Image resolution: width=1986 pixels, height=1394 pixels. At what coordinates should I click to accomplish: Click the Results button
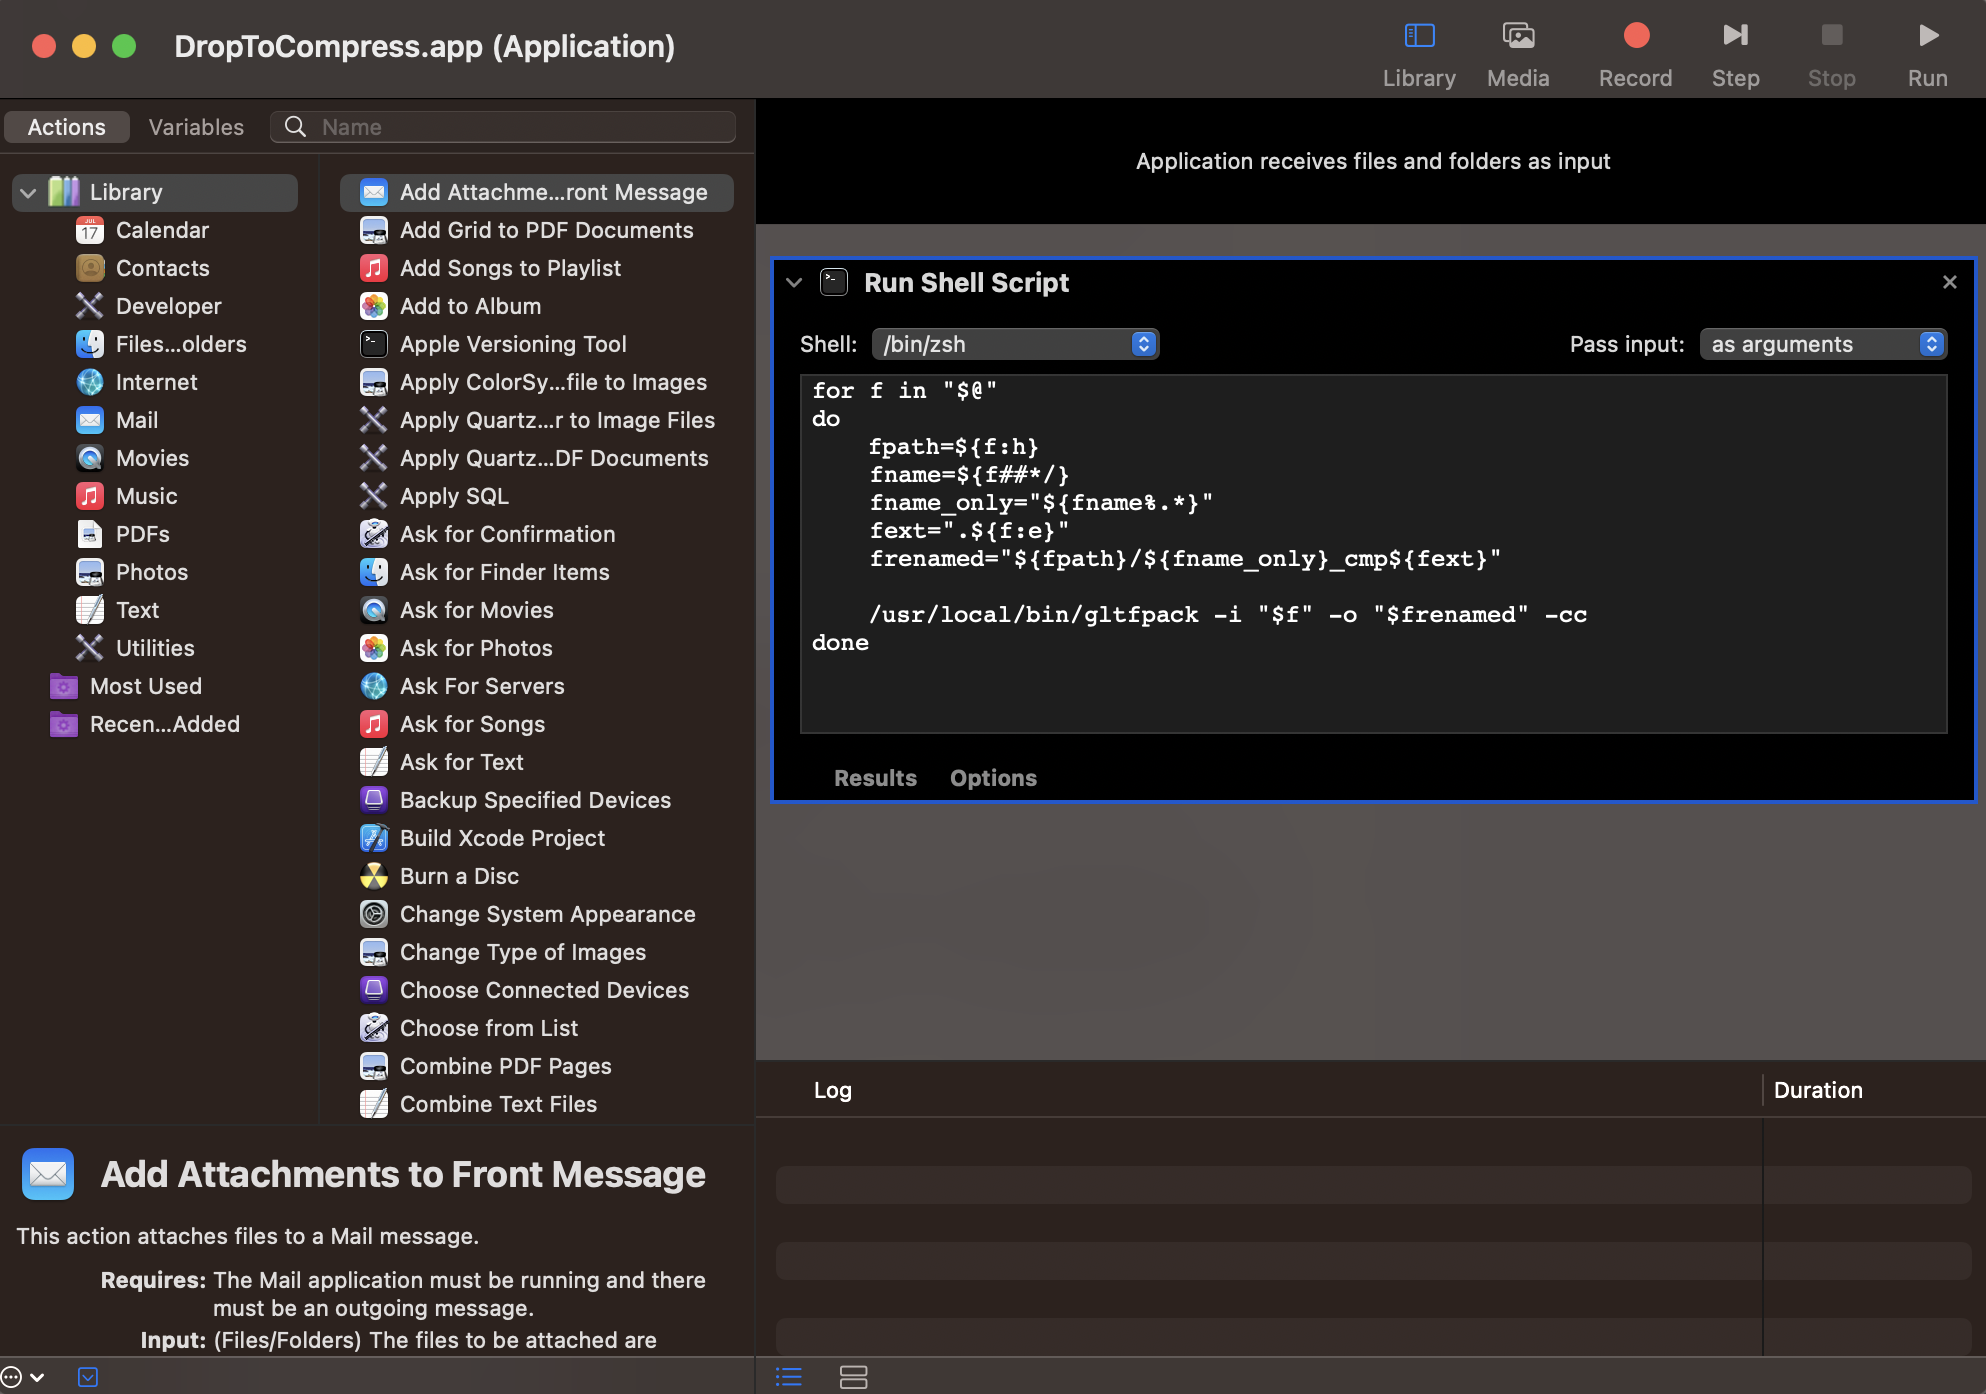(875, 778)
